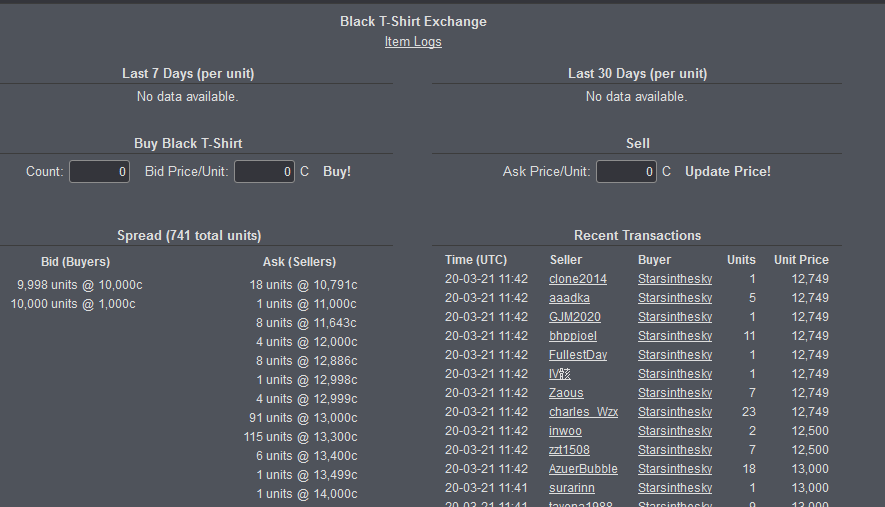Viewport: 885px width, 507px height.
Task: Open Starsinthesky buyer link in GJM2020 row
Action: pyautogui.click(x=675, y=317)
